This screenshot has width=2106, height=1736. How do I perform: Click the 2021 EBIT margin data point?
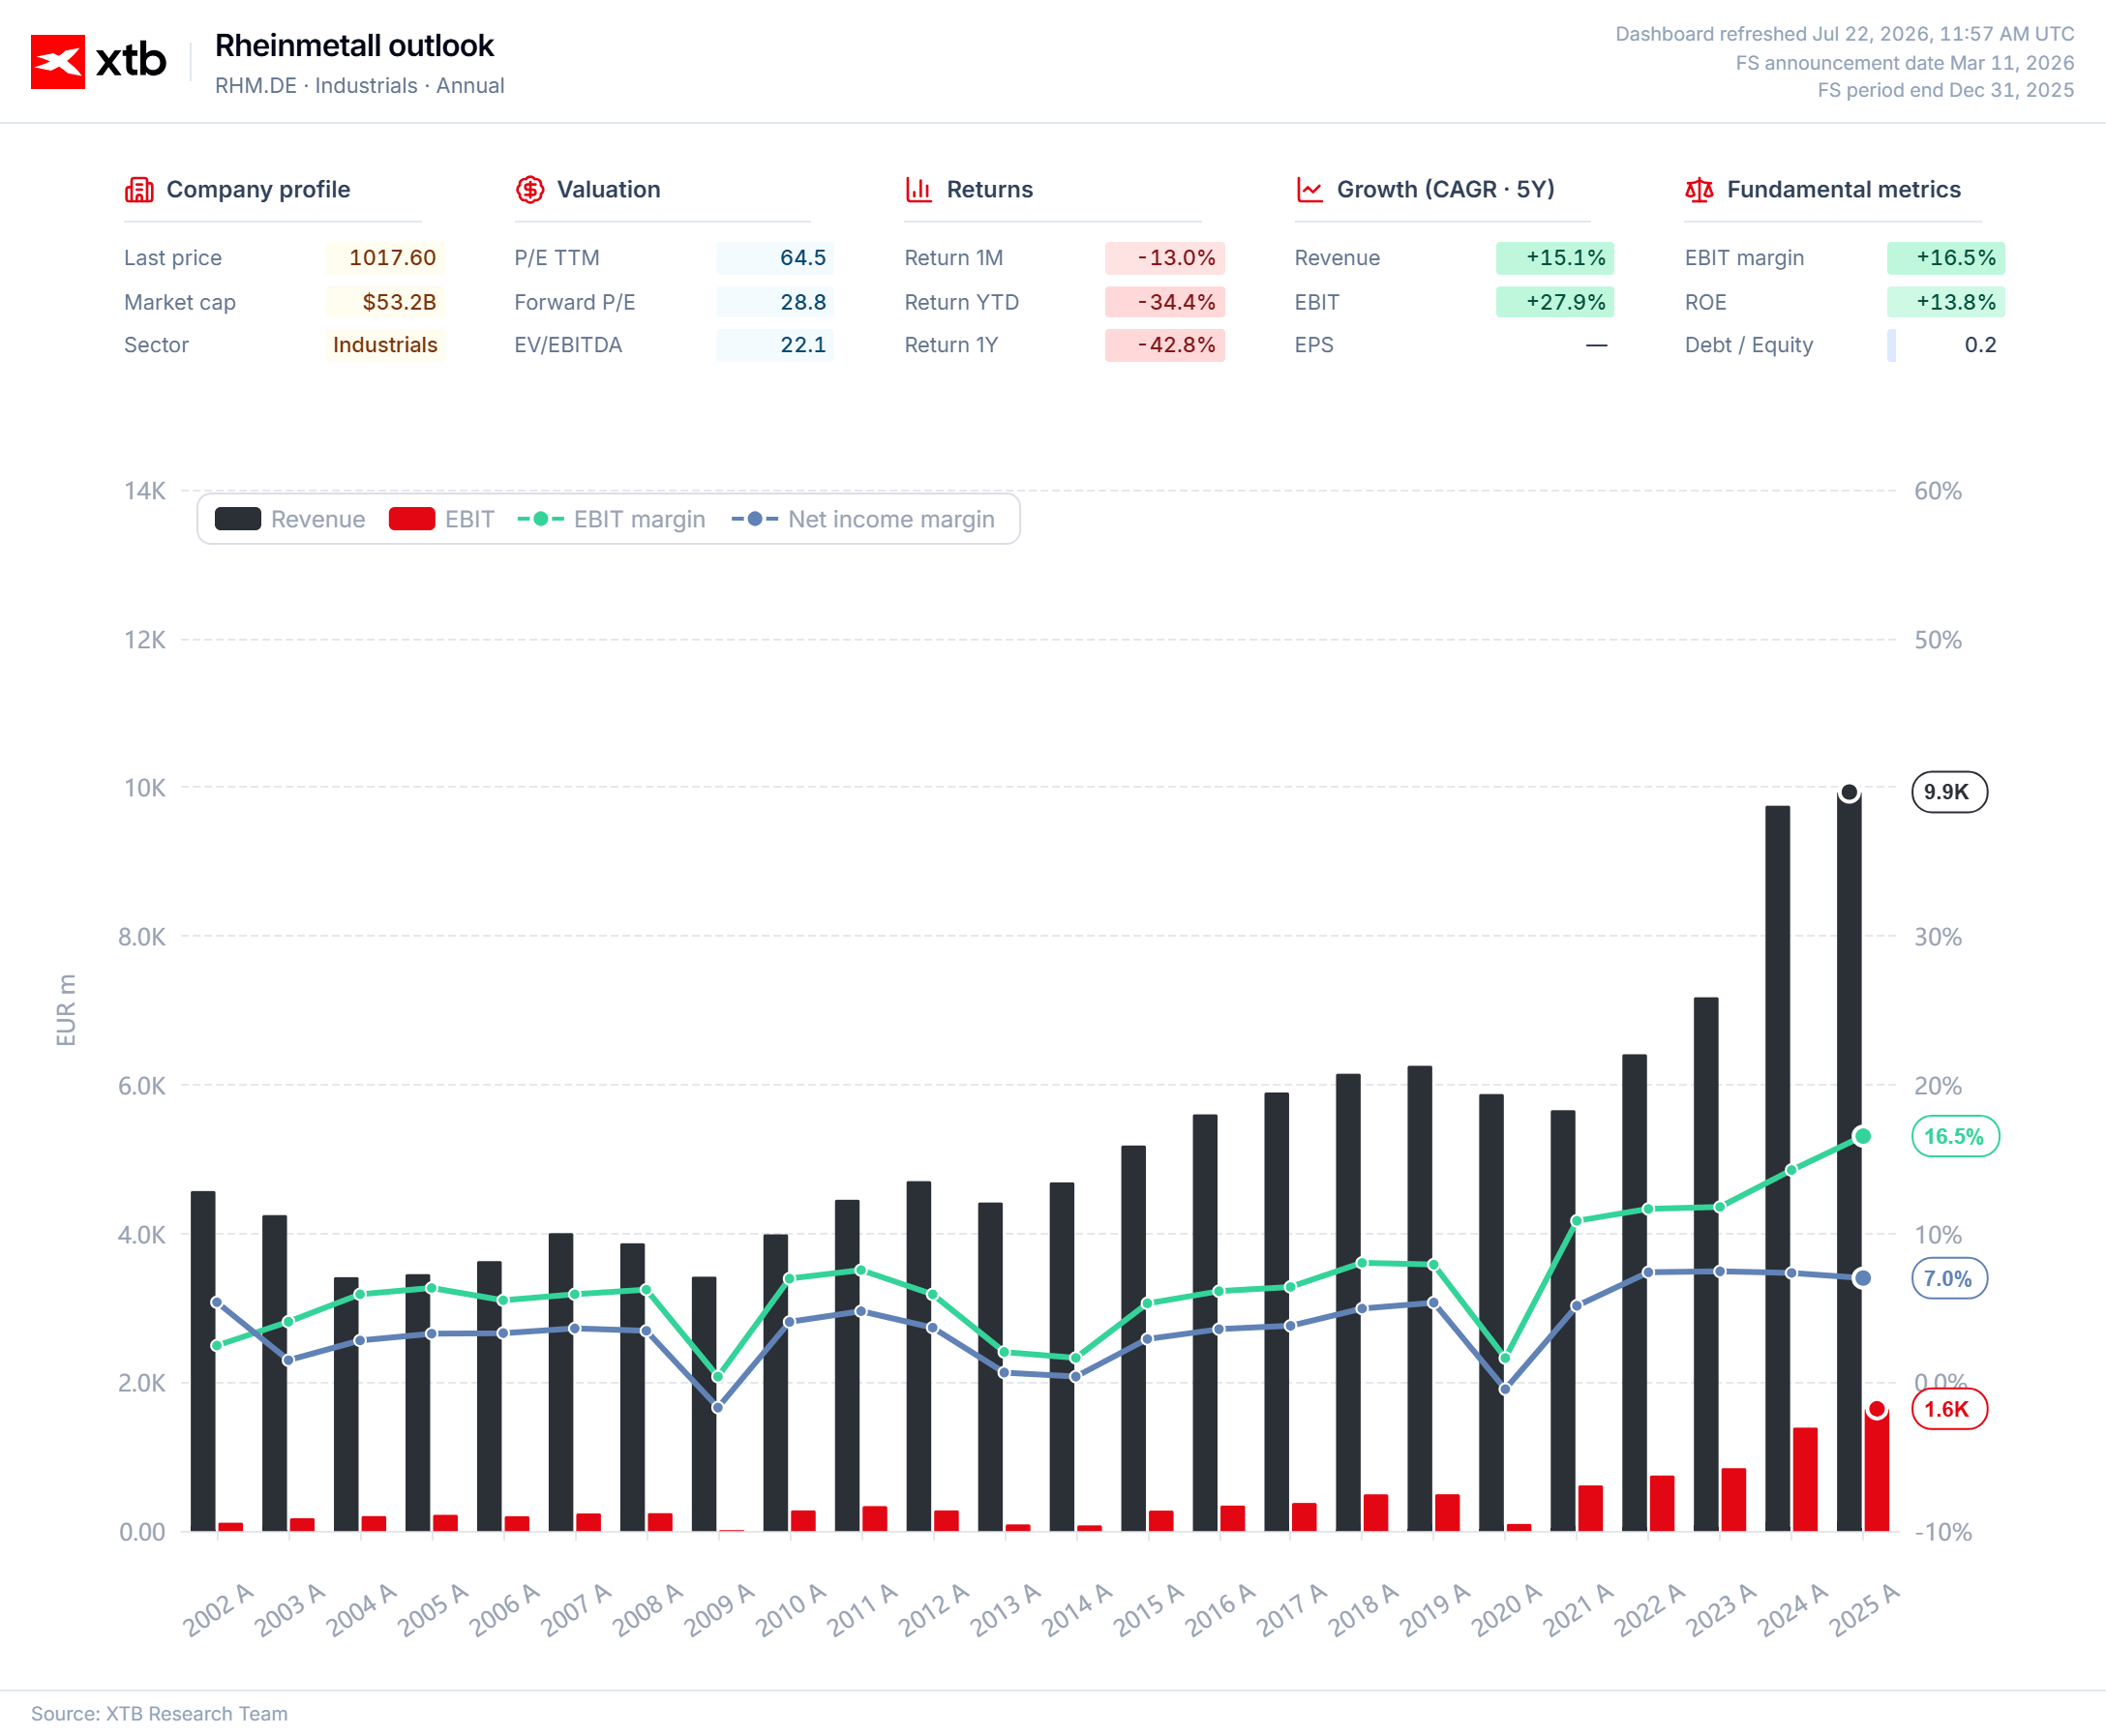(x=1577, y=1221)
